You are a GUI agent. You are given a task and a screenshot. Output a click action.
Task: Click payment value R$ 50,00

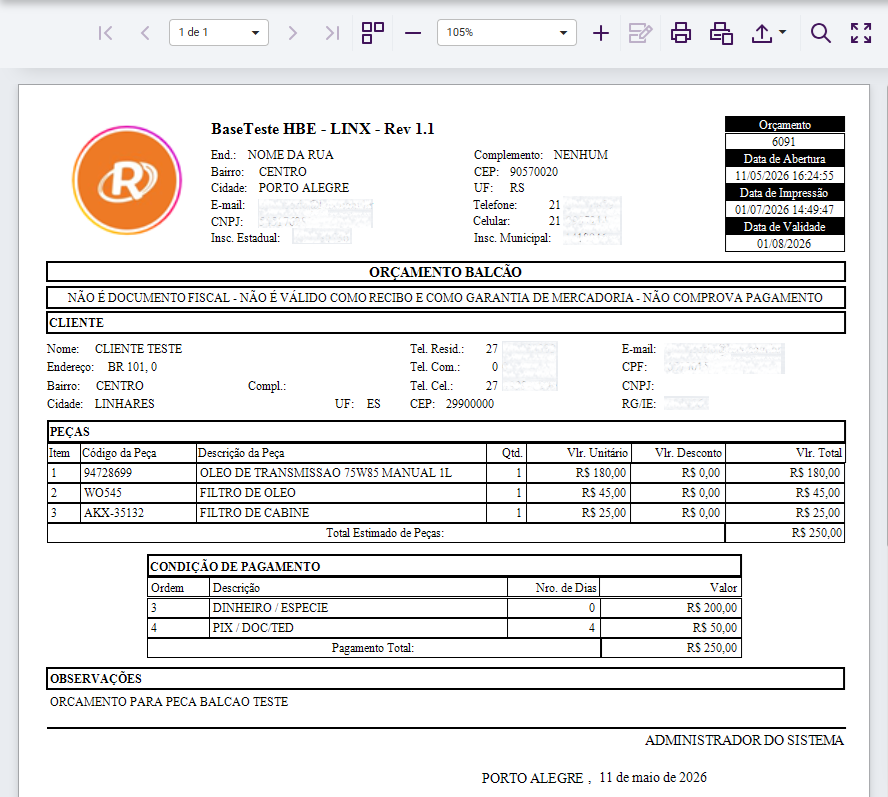pyautogui.click(x=715, y=628)
